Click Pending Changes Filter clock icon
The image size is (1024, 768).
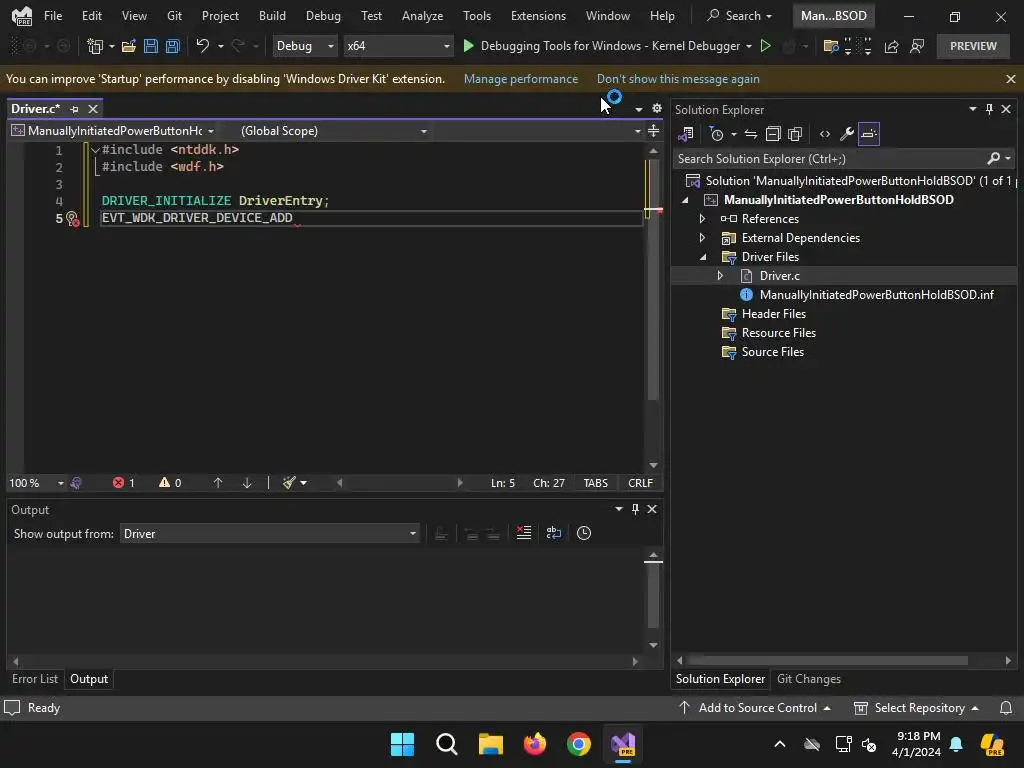(x=716, y=134)
